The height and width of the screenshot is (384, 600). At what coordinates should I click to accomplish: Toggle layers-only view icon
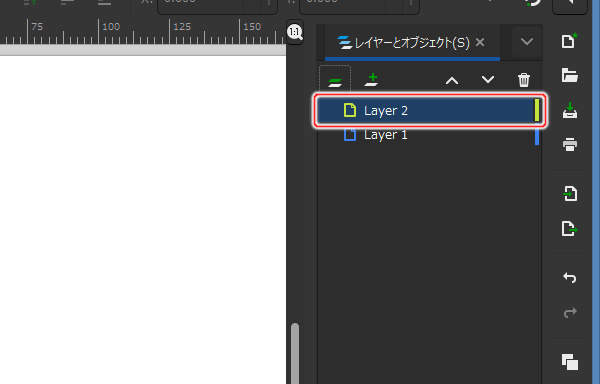(x=335, y=81)
